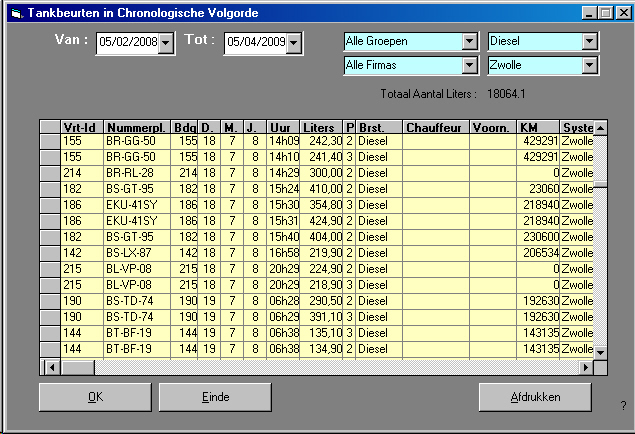Expand the Alle Firmas combo box
The height and width of the screenshot is (434, 635).
click(469, 66)
